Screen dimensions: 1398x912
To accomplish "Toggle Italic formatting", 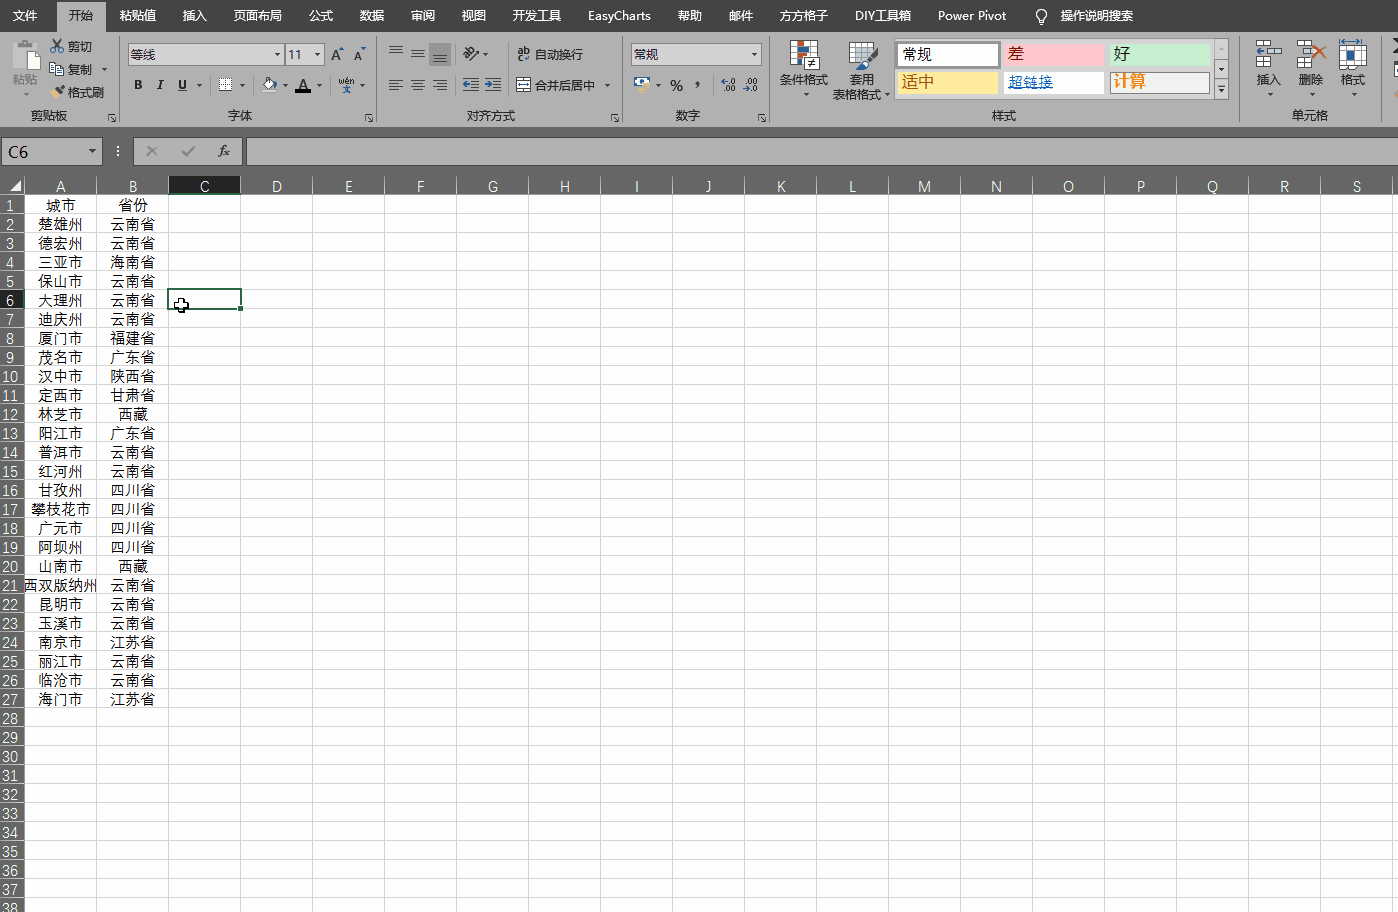I will pyautogui.click(x=160, y=85).
